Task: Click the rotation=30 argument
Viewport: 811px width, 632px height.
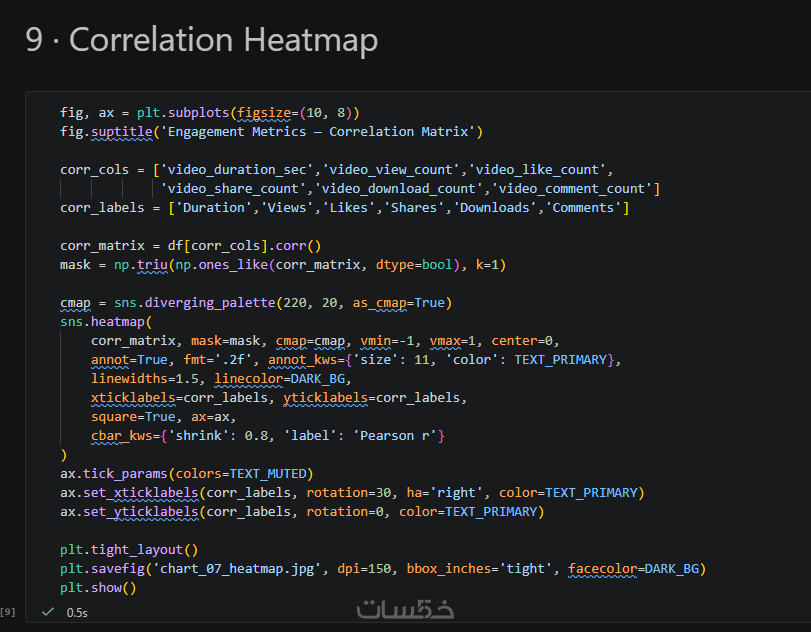Action: 349,493
